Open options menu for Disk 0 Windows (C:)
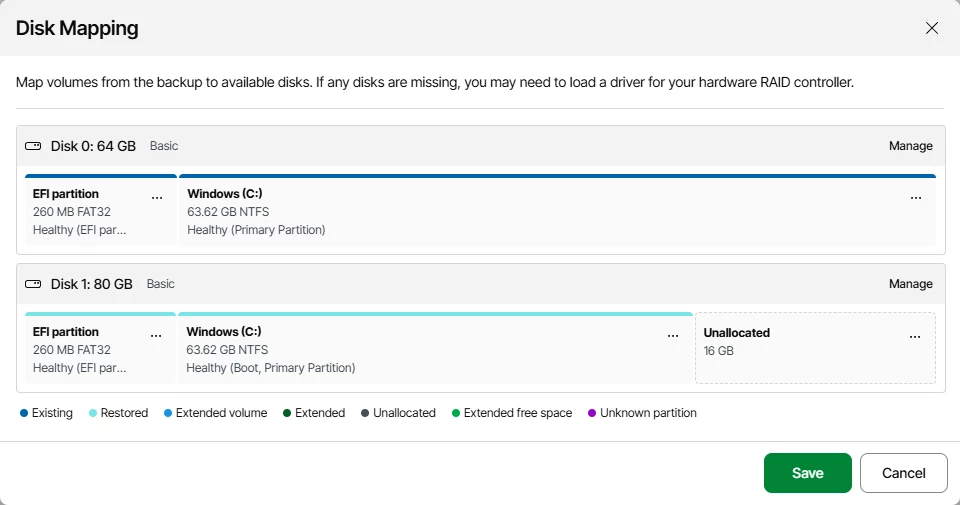 pos(916,198)
